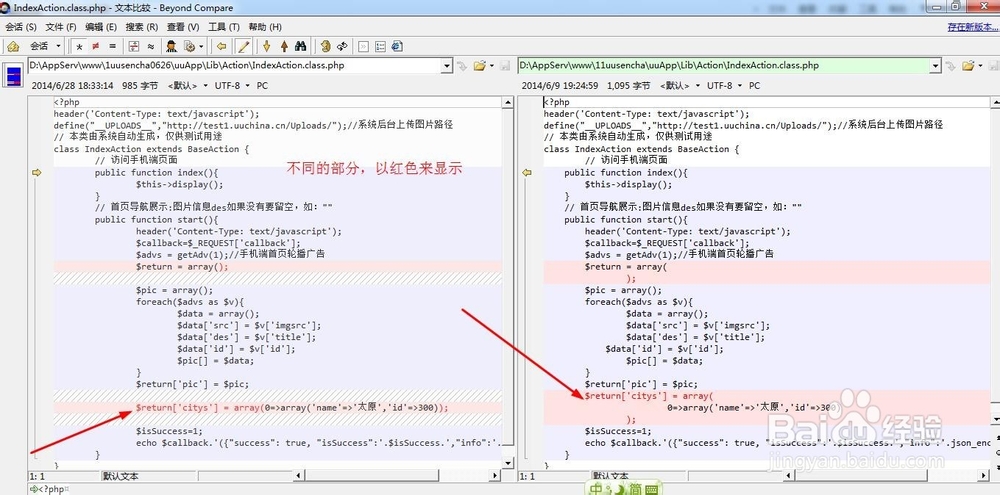This screenshot has height=495, width=1000.
Task: Click left pane open-folder browse icon
Action: [x=478, y=66]
